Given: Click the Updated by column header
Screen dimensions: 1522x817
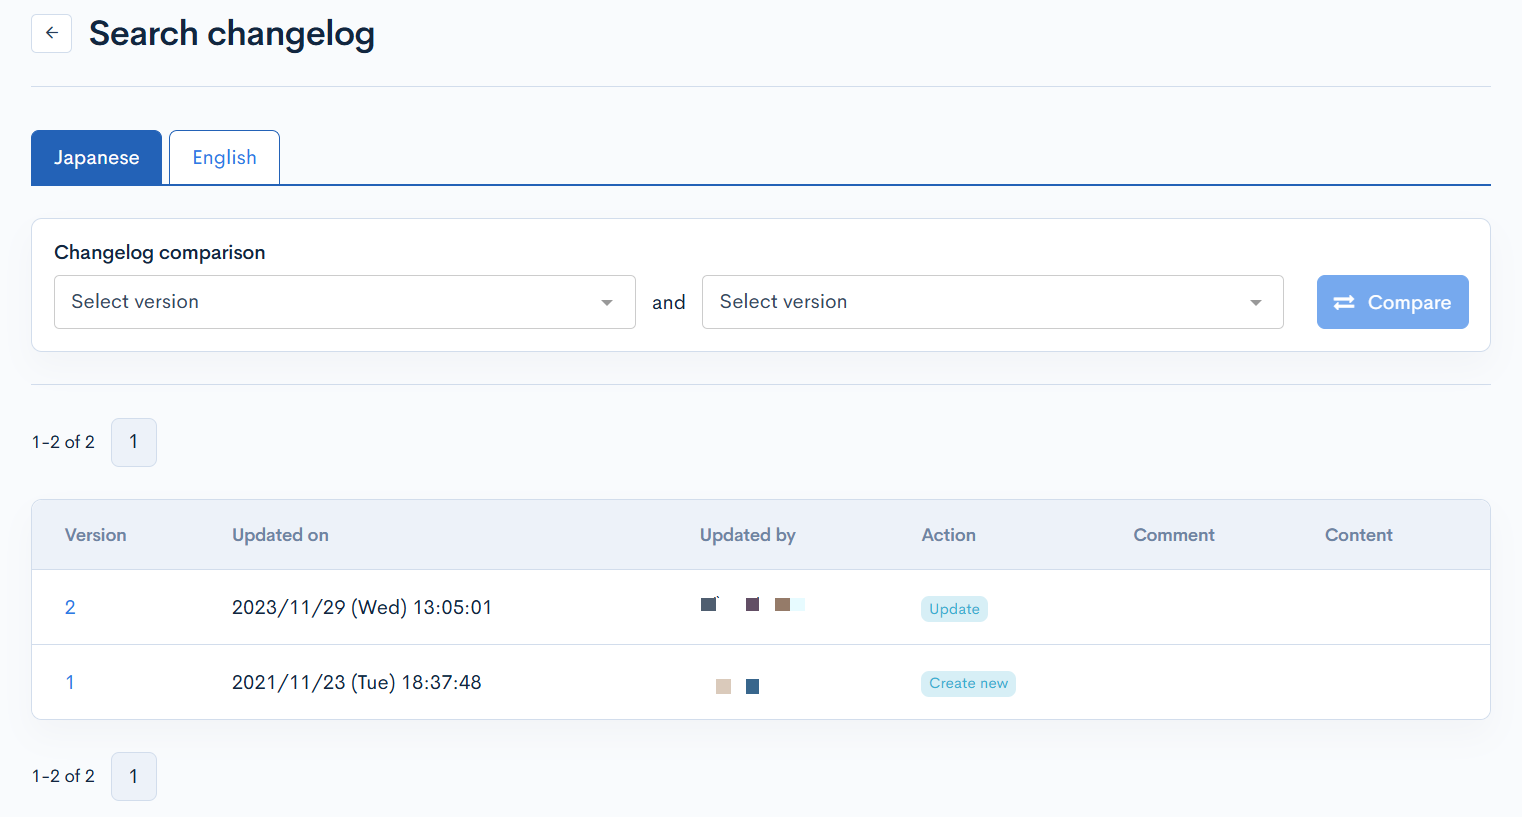Looking at the screenshot, I should [x=747, y=535].
